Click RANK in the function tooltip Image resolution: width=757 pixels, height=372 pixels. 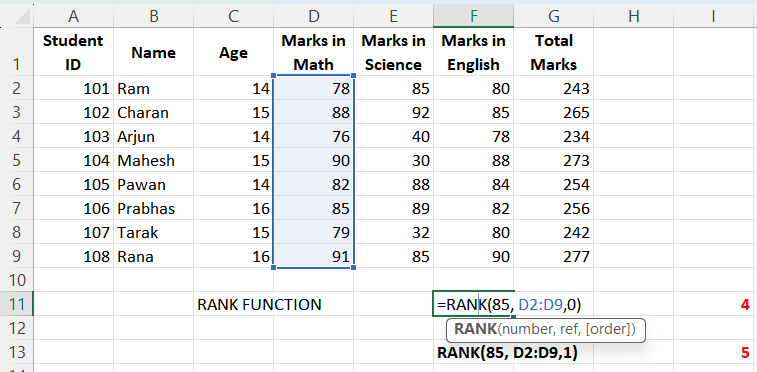(x=475, y=330)
